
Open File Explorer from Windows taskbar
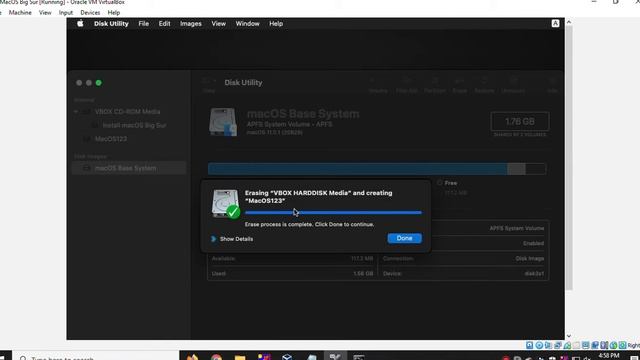pos(240,357)
